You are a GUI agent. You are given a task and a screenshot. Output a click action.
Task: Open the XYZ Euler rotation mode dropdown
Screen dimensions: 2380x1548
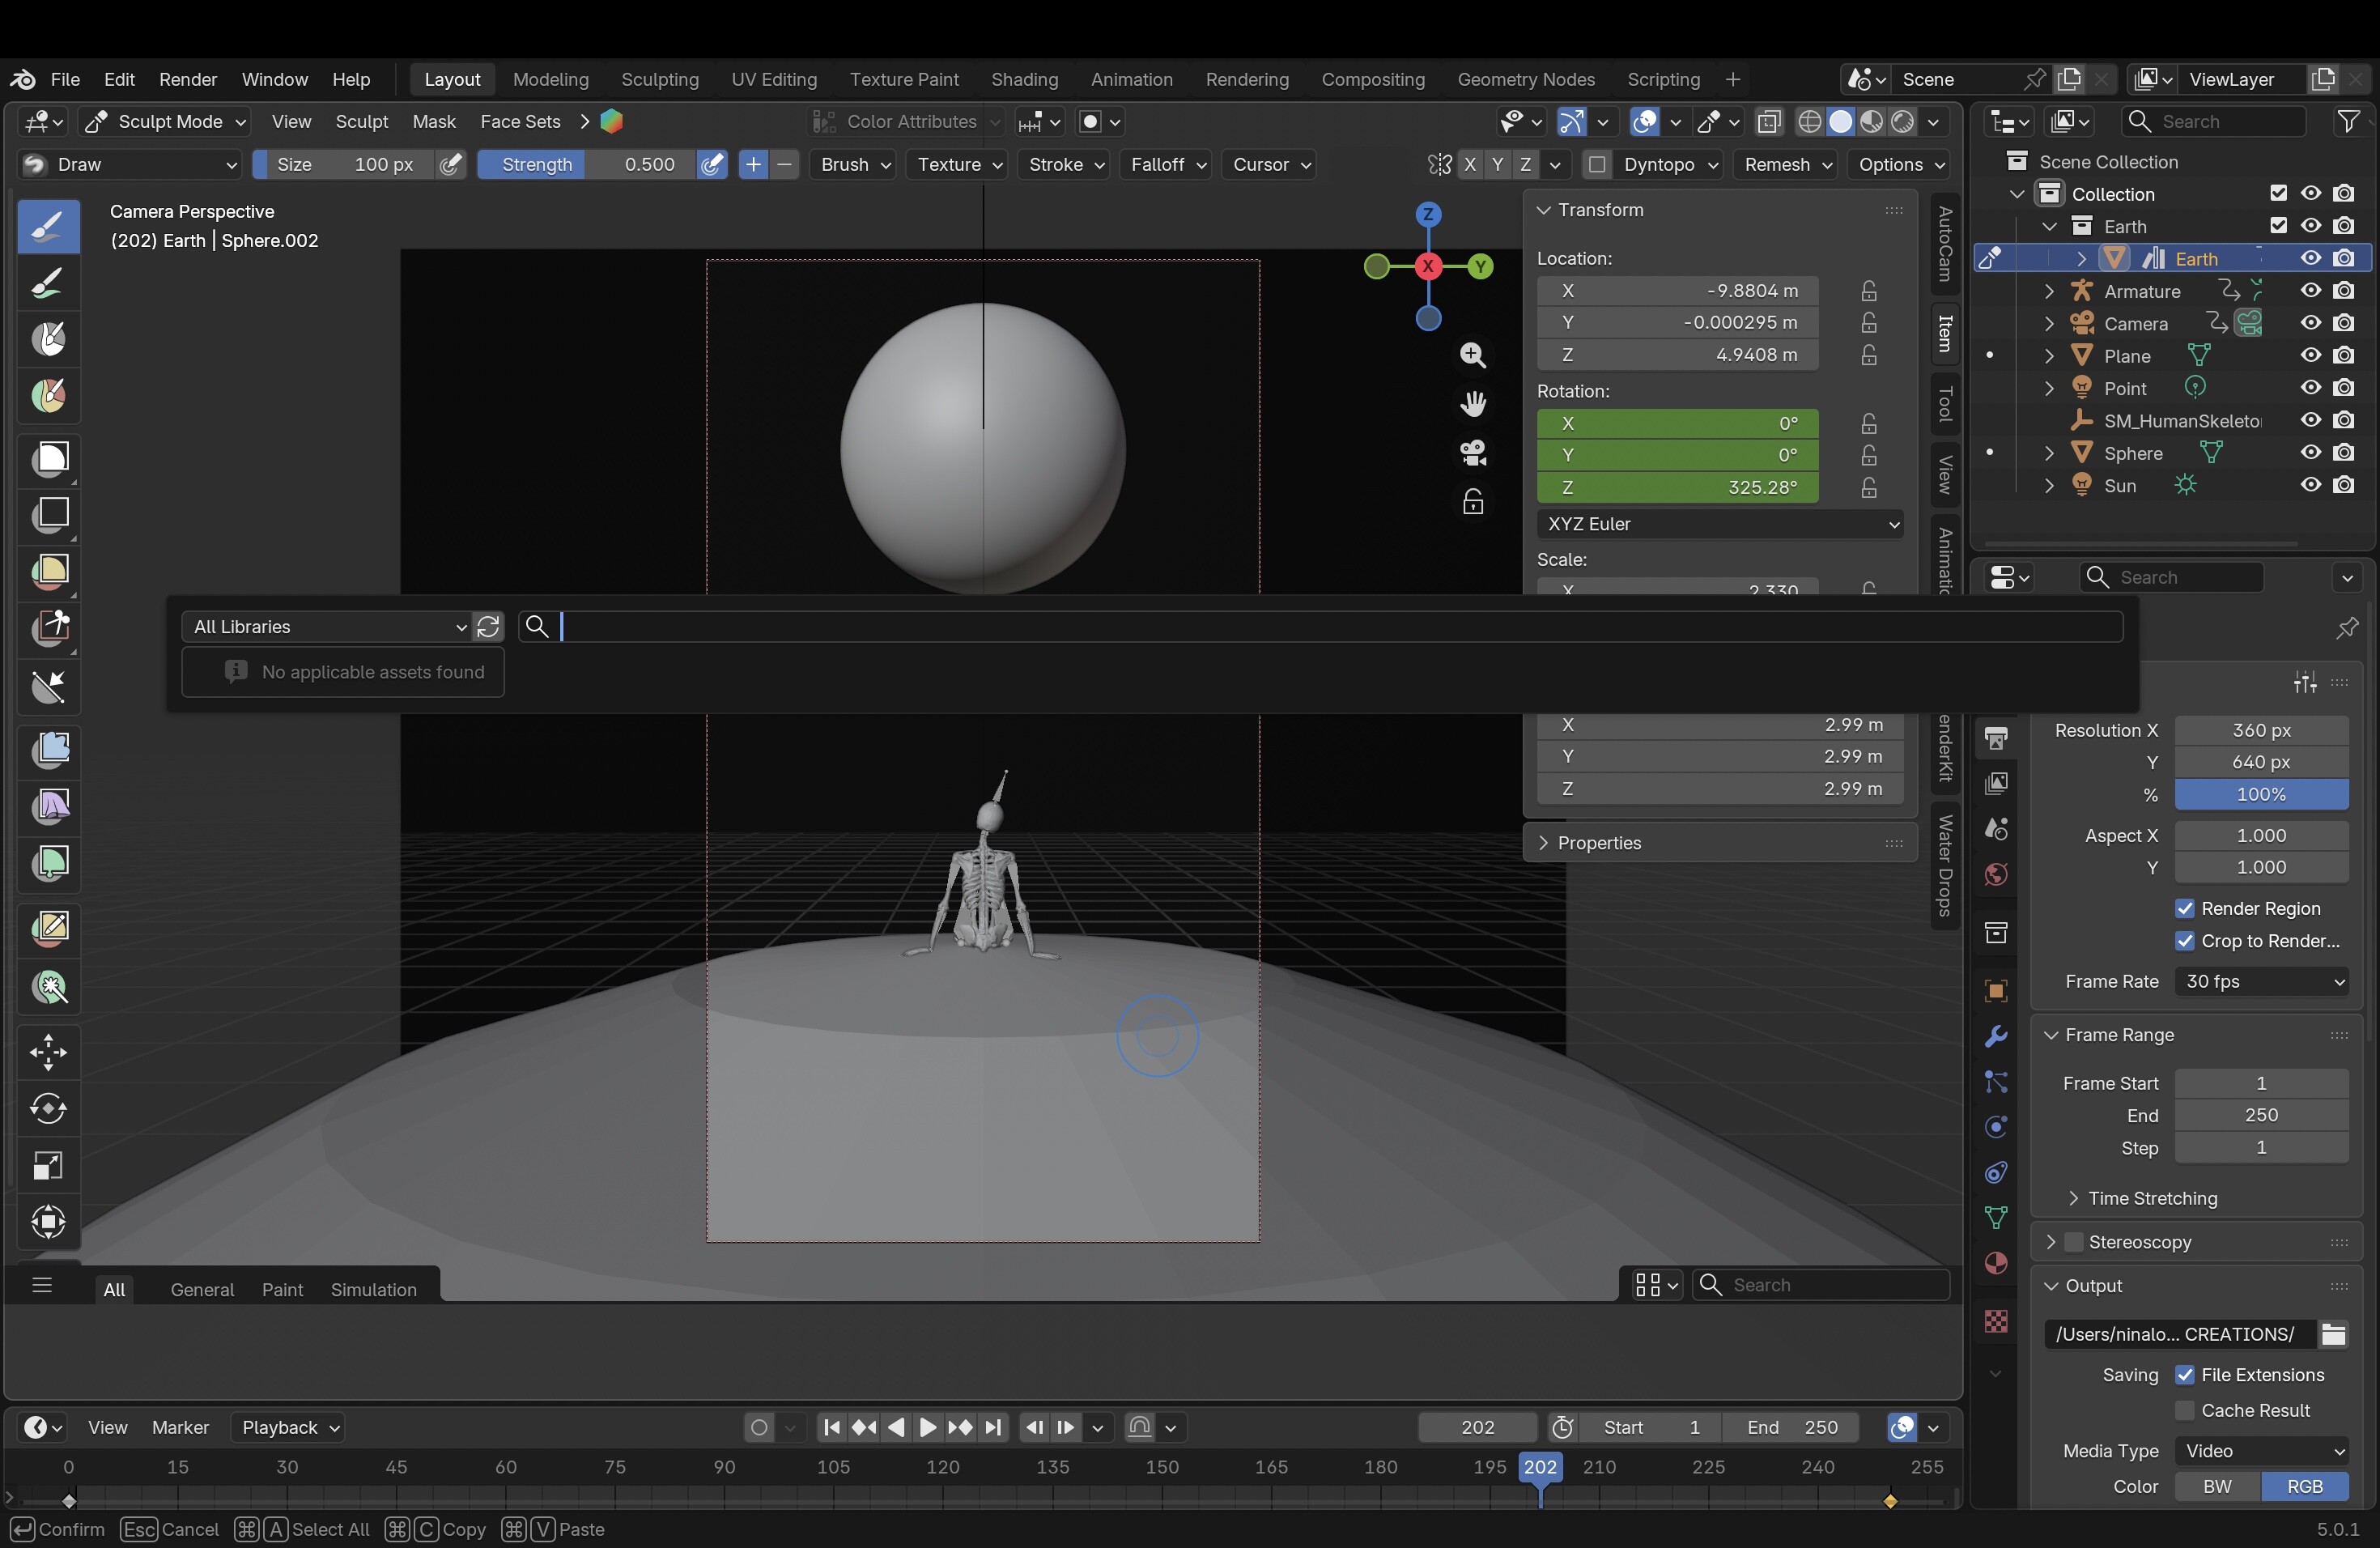click(x=1720, y=524)
